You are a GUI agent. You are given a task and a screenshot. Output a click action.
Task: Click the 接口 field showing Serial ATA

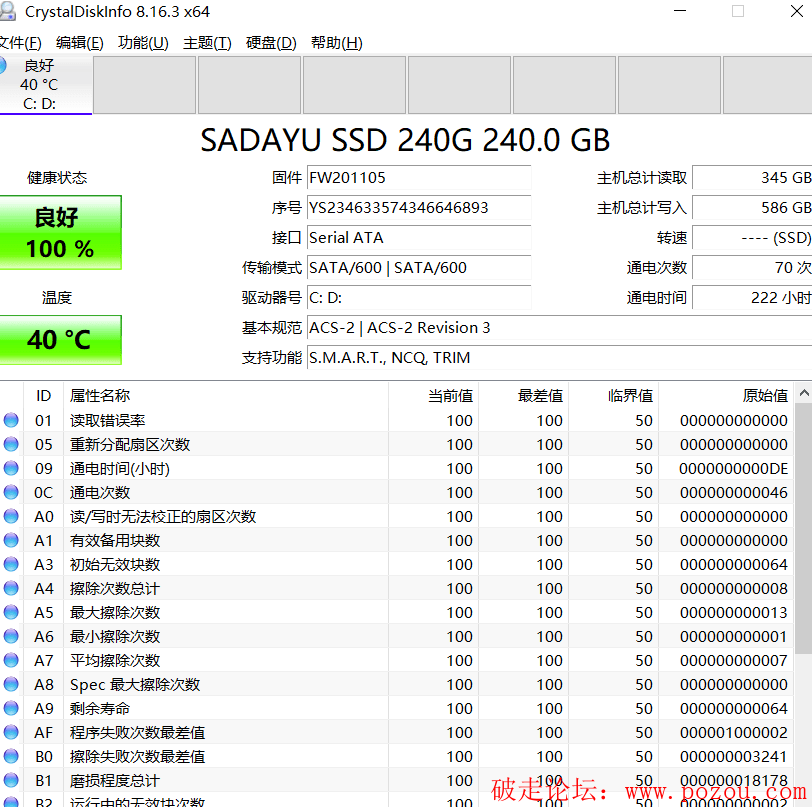(419, 238)
